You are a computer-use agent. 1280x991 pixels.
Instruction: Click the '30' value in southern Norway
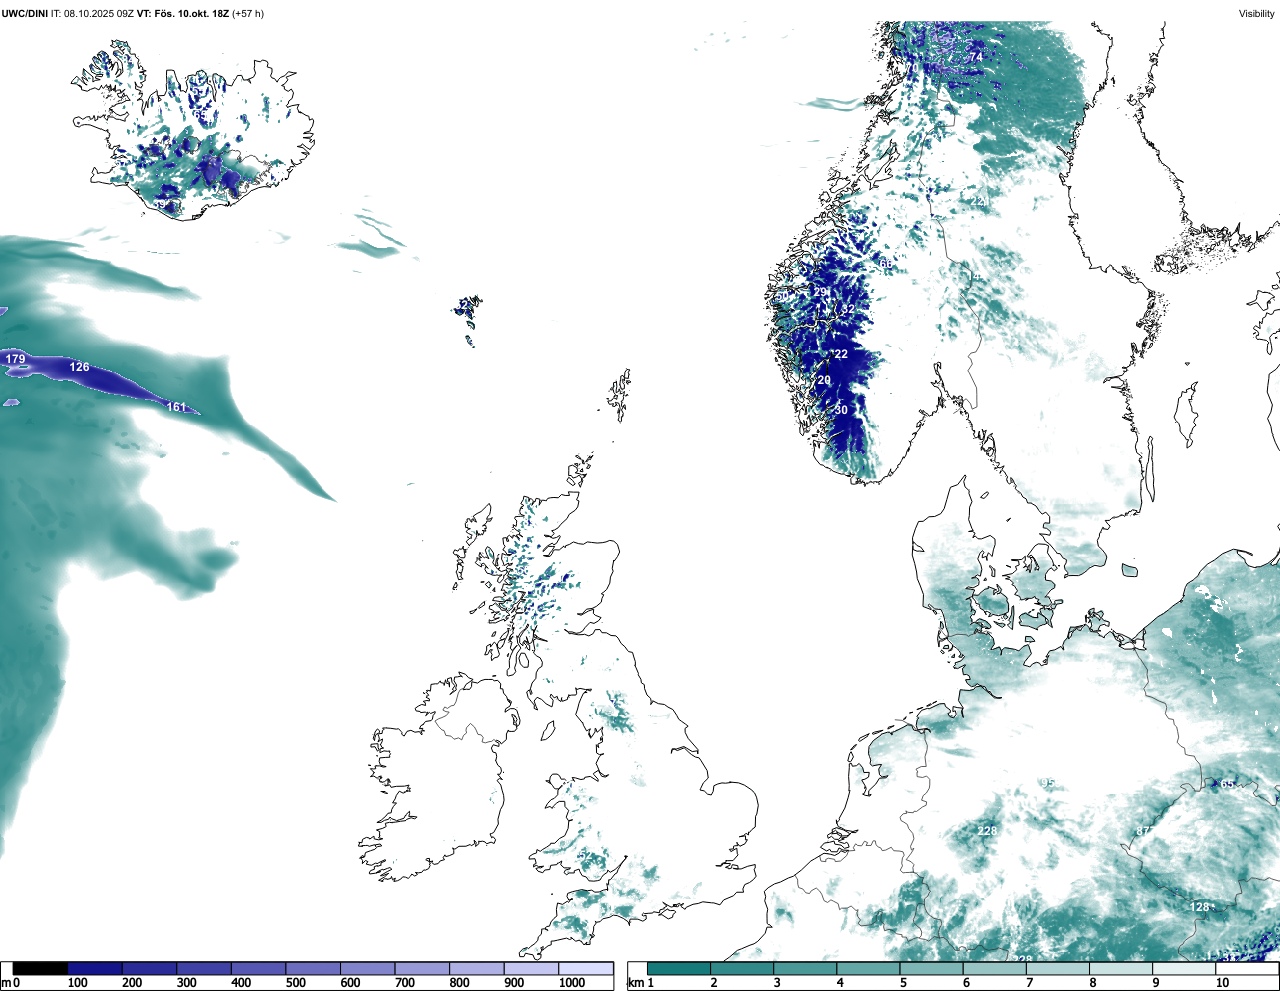(841, 410)
